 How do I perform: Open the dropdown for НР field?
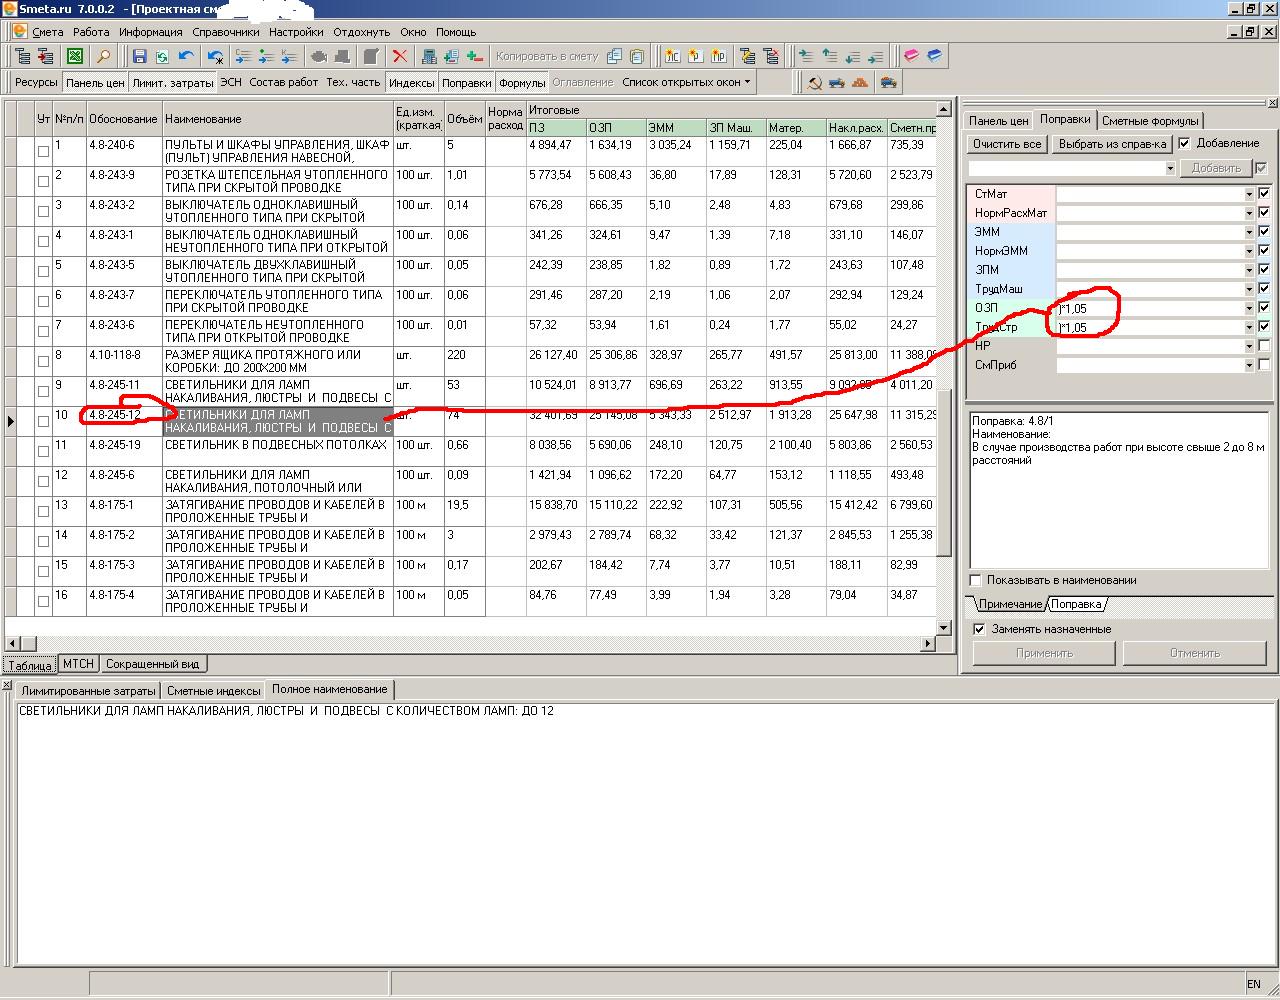point(1249,346)
